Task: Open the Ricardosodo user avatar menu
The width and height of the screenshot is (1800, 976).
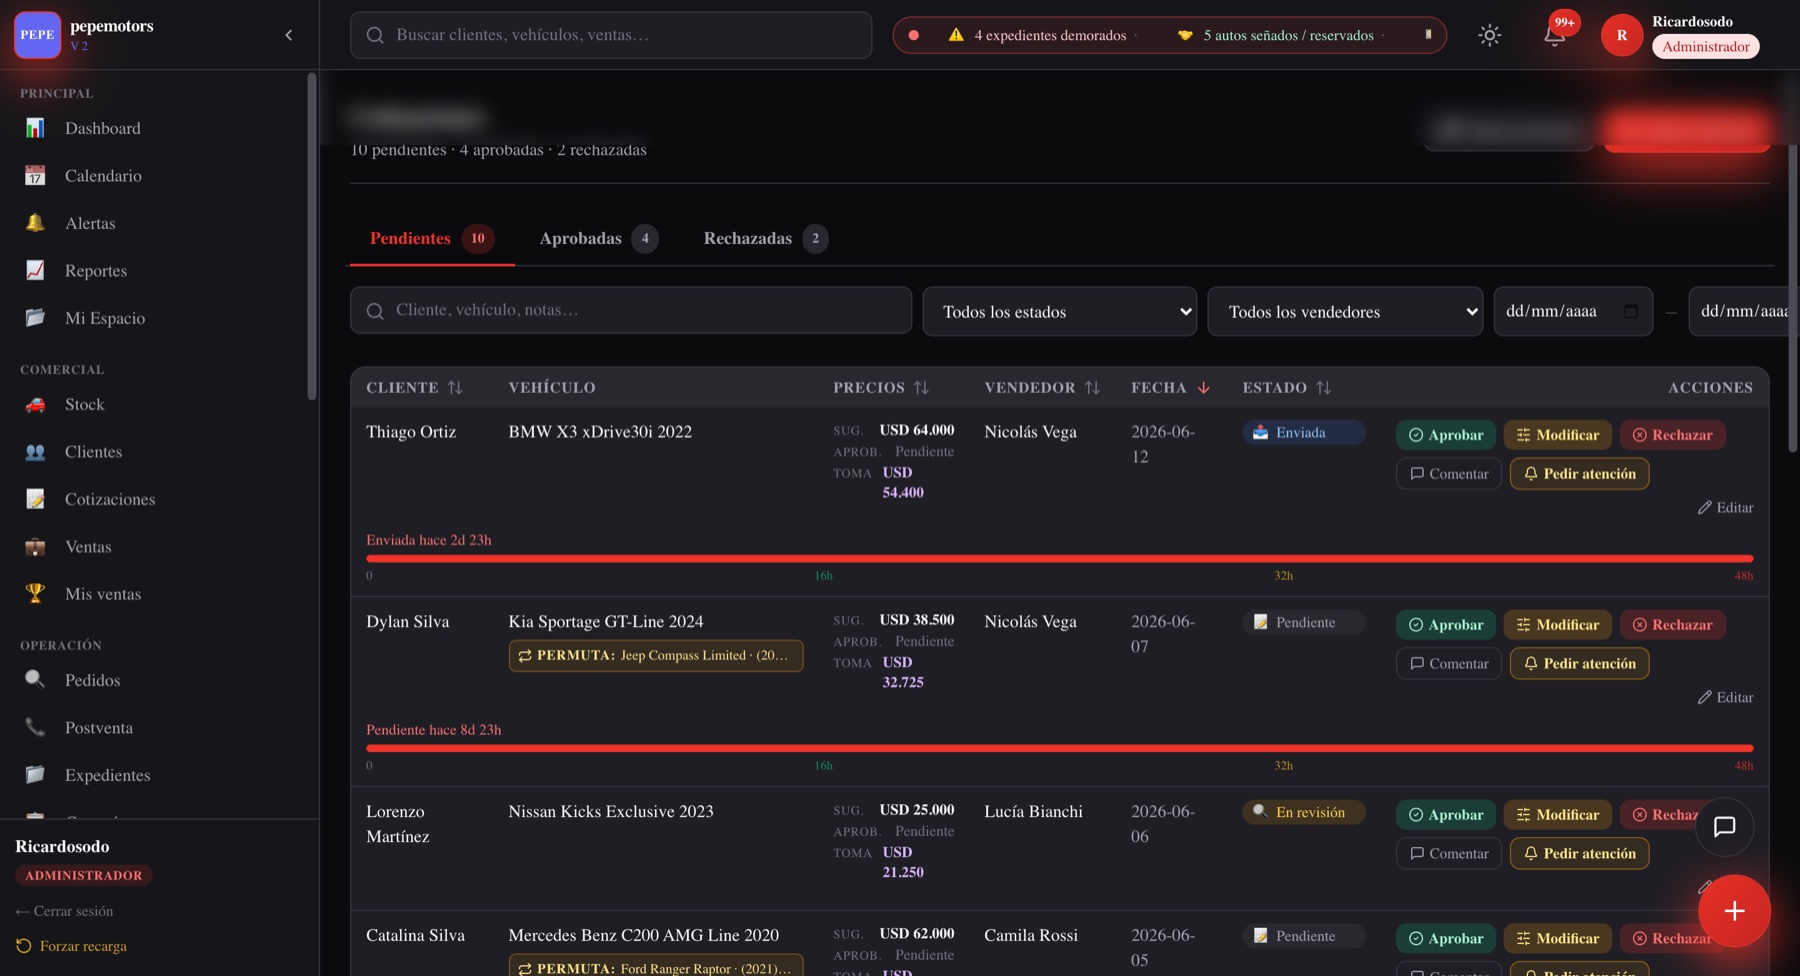Action: 1621,35
